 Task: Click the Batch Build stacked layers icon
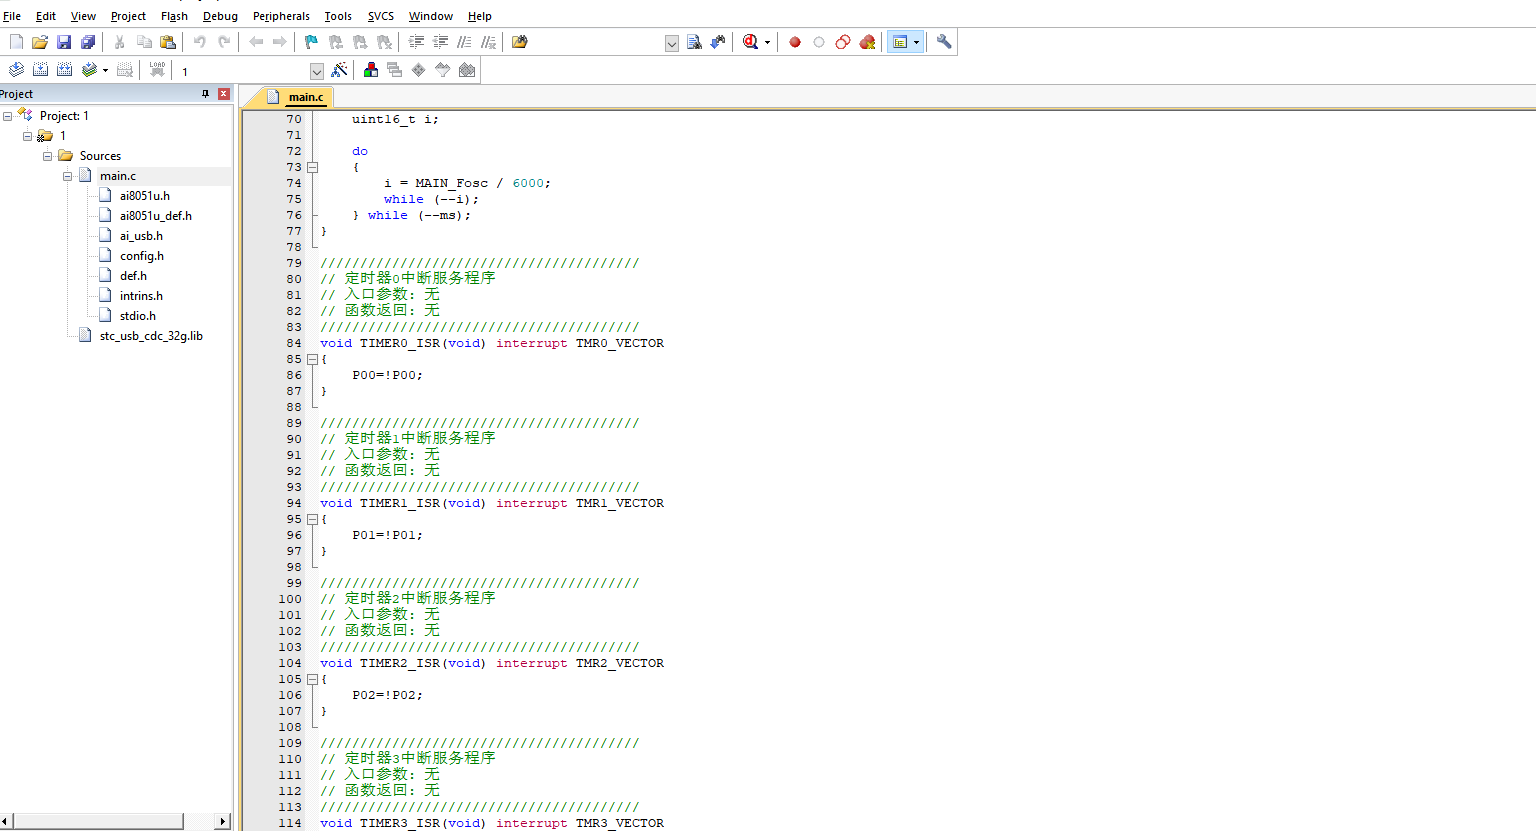pyautogui.click(x=89, y=70)
